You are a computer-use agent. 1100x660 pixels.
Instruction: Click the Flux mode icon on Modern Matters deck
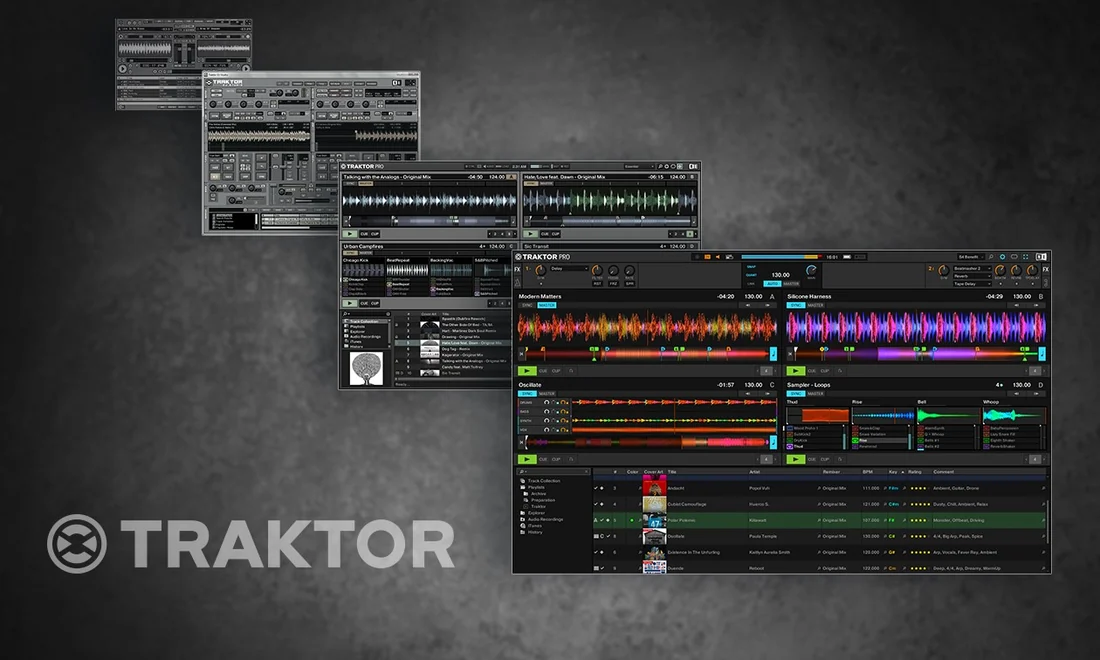click(571, 370)
